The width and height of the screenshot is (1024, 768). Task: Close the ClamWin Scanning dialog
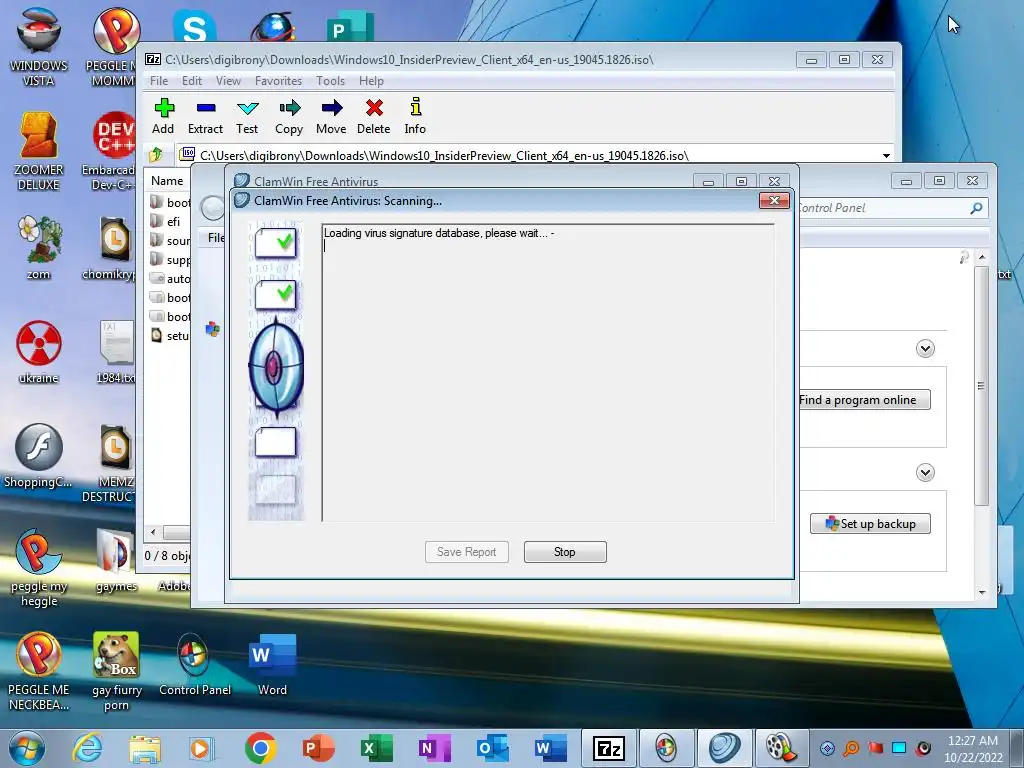tap(775, 200)
